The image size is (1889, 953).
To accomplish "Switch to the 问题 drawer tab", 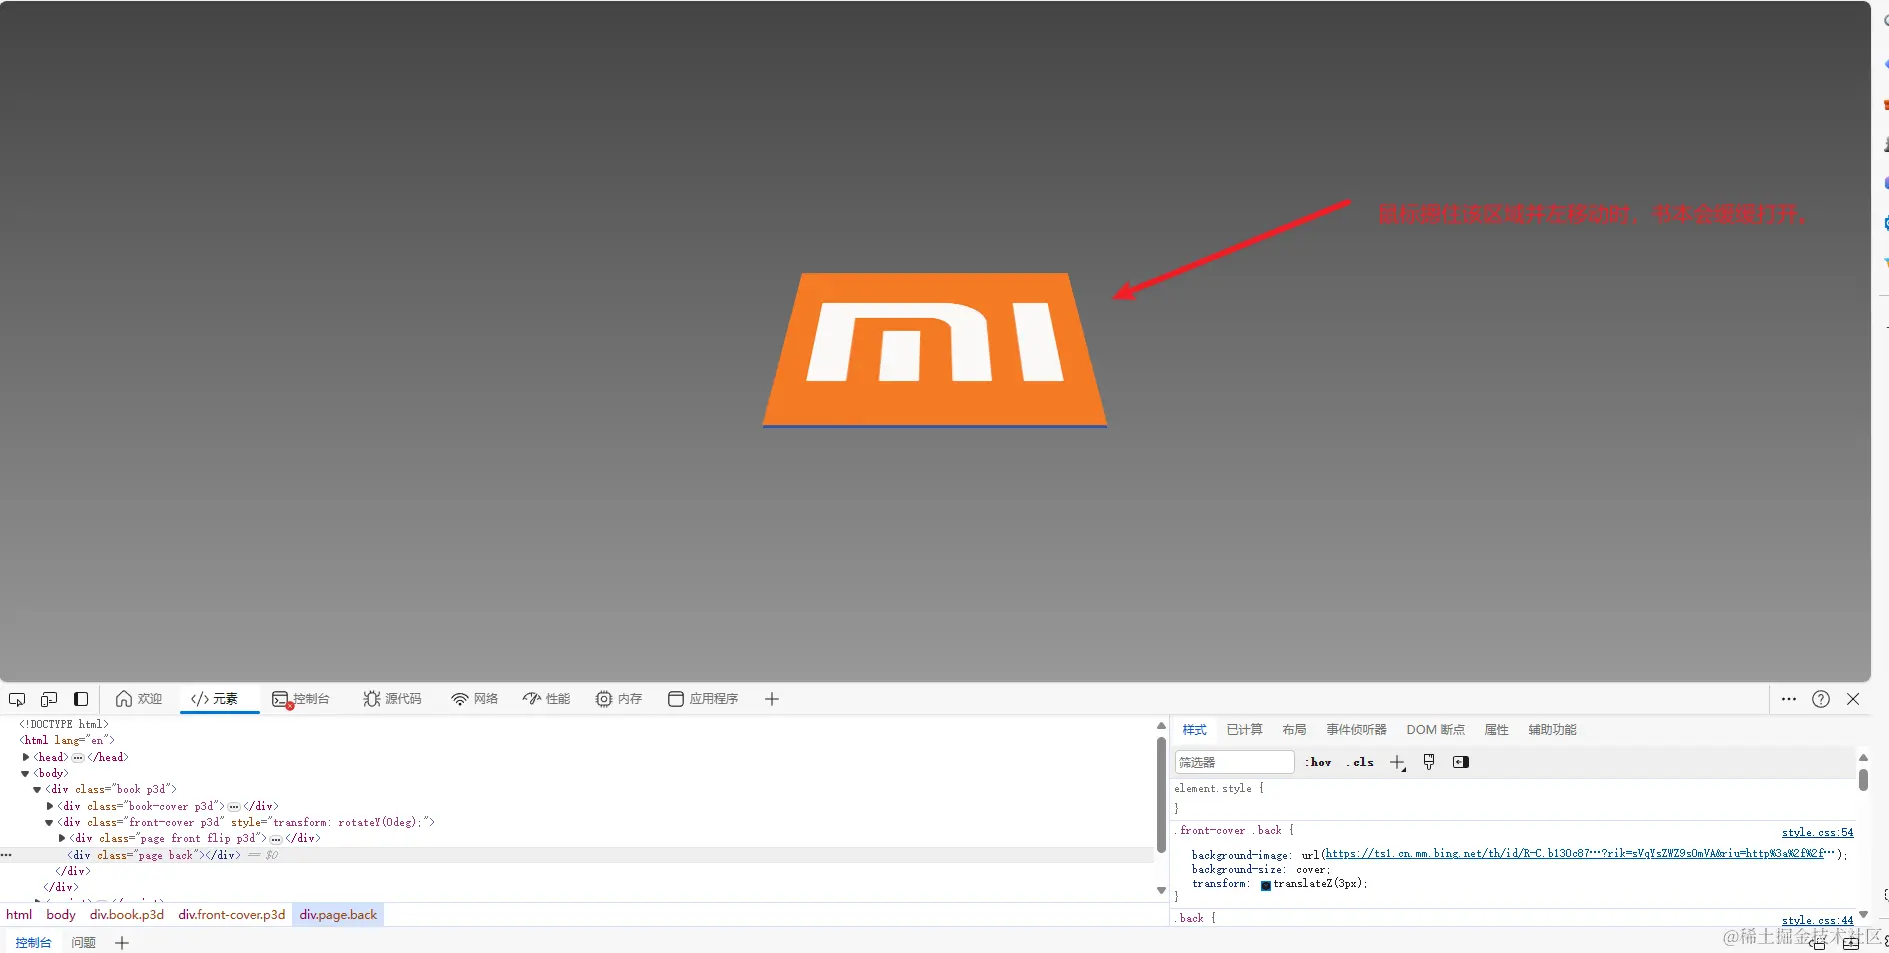I will [x=84, y=943].
